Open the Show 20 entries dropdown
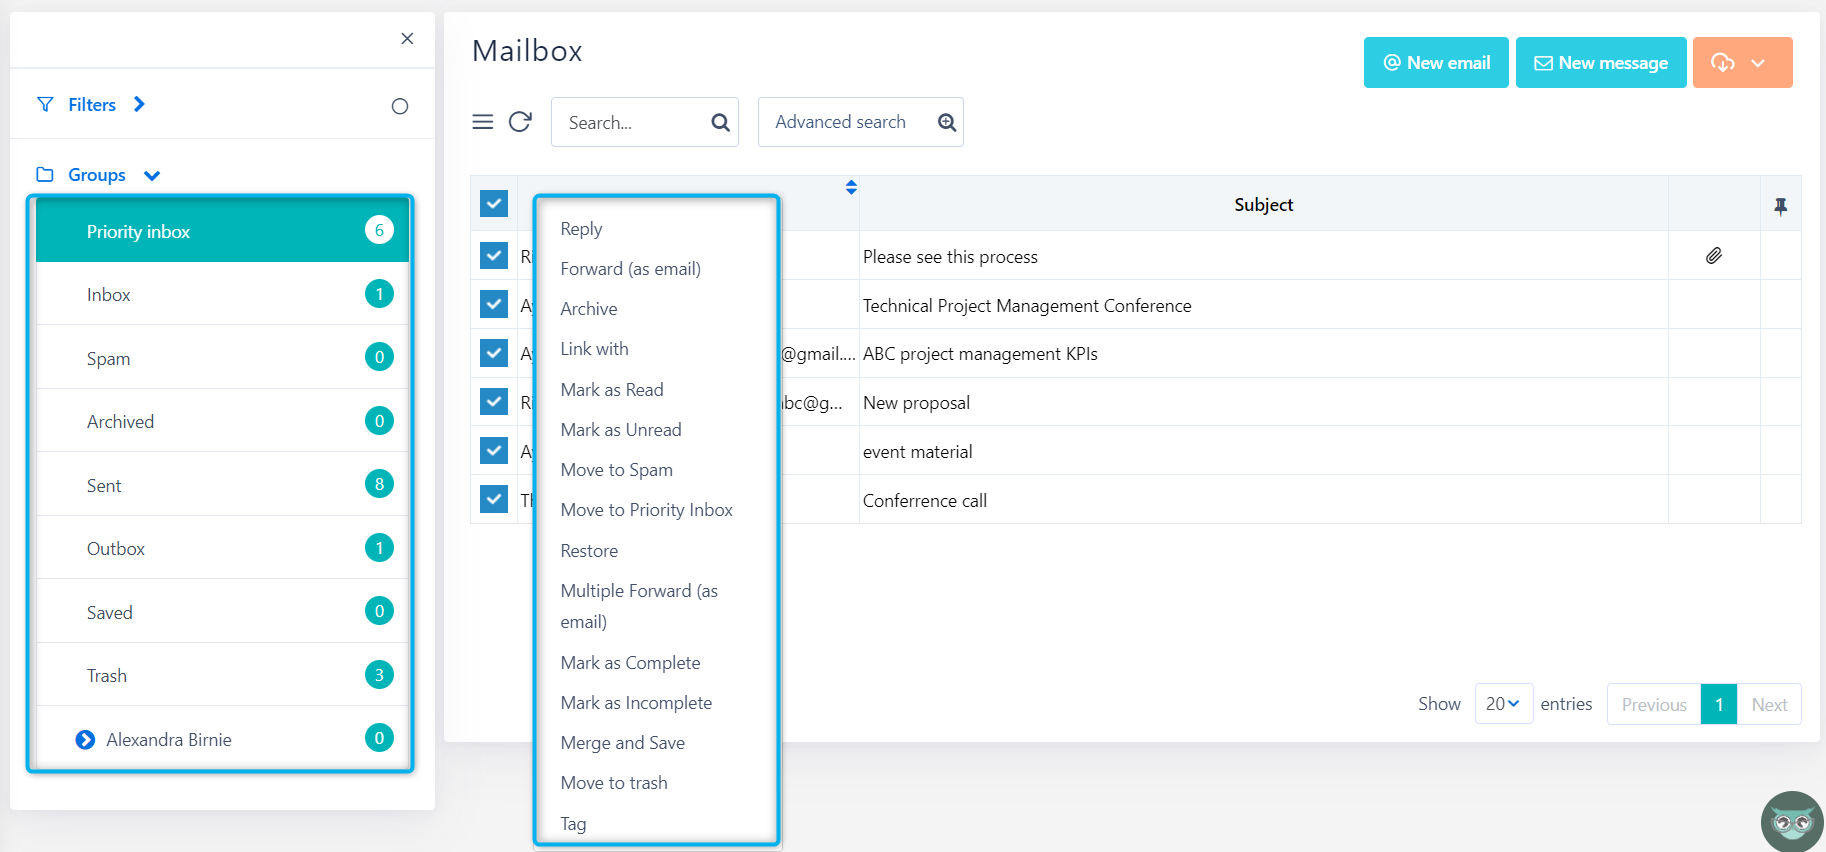 (1504, 704)
